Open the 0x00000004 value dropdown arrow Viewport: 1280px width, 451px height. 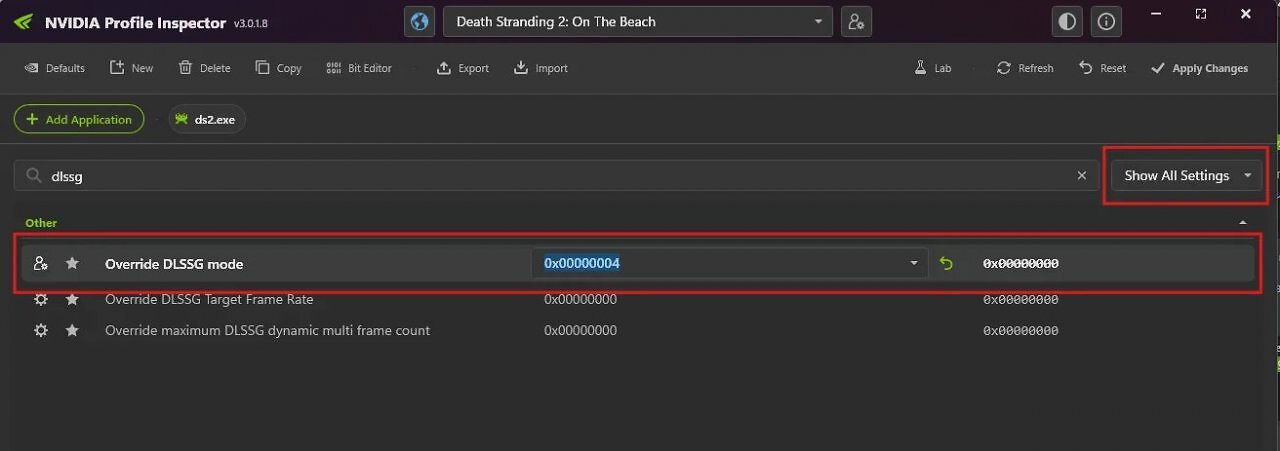913,263
